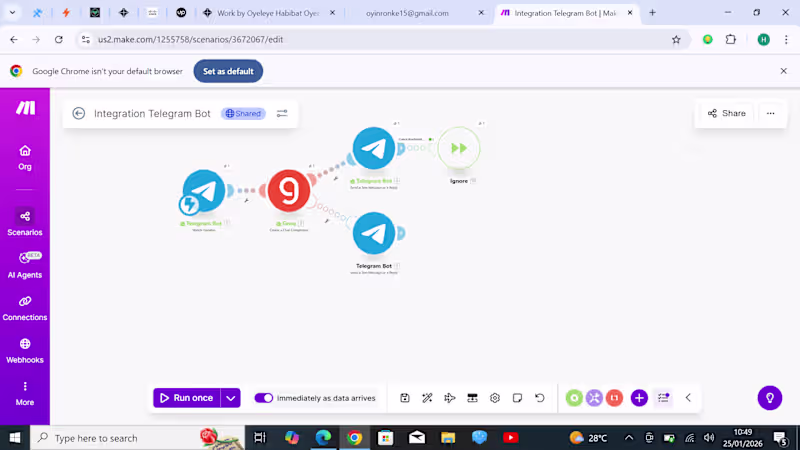
Task: Click the Shared status badge
Action: (x=243, y=113)
